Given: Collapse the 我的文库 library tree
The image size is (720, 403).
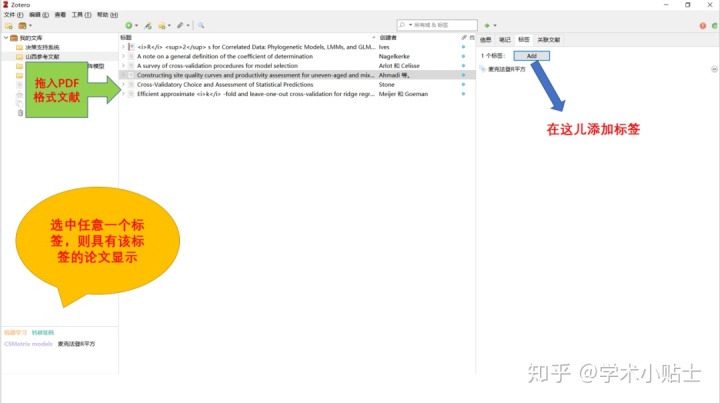Looking at the screenshot, I should [x=6, y=38].
